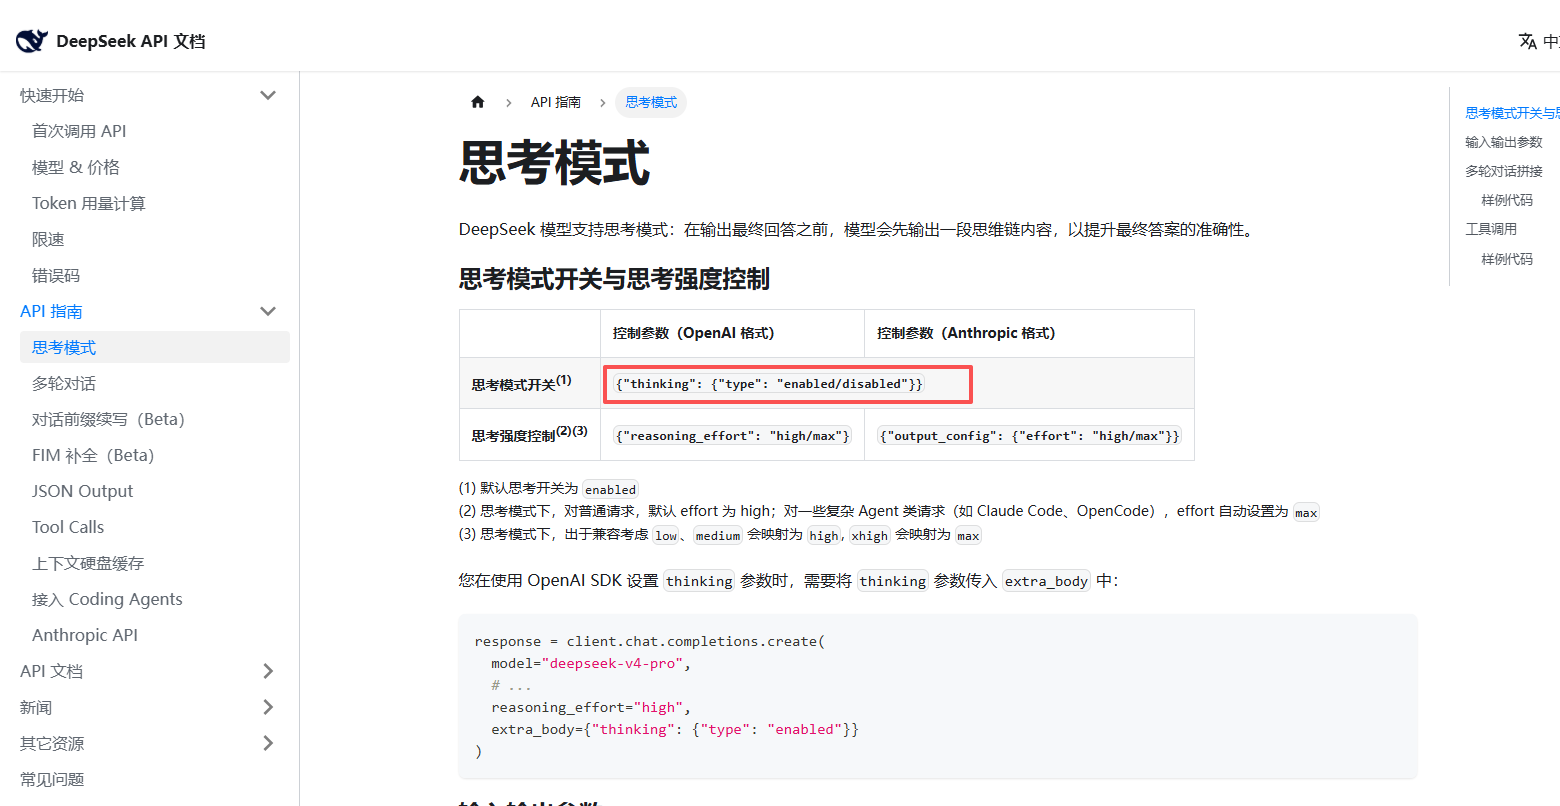
Task: Click the home icon in breadcrumb
Action: click(x=478, y=102)
